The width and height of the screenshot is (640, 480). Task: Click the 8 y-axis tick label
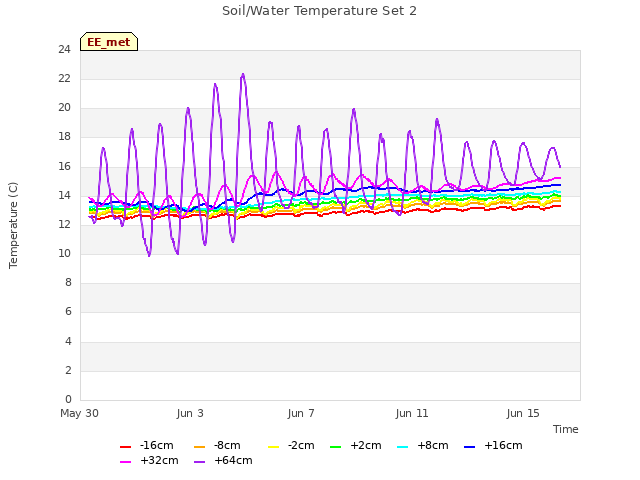tap(68, 282)
